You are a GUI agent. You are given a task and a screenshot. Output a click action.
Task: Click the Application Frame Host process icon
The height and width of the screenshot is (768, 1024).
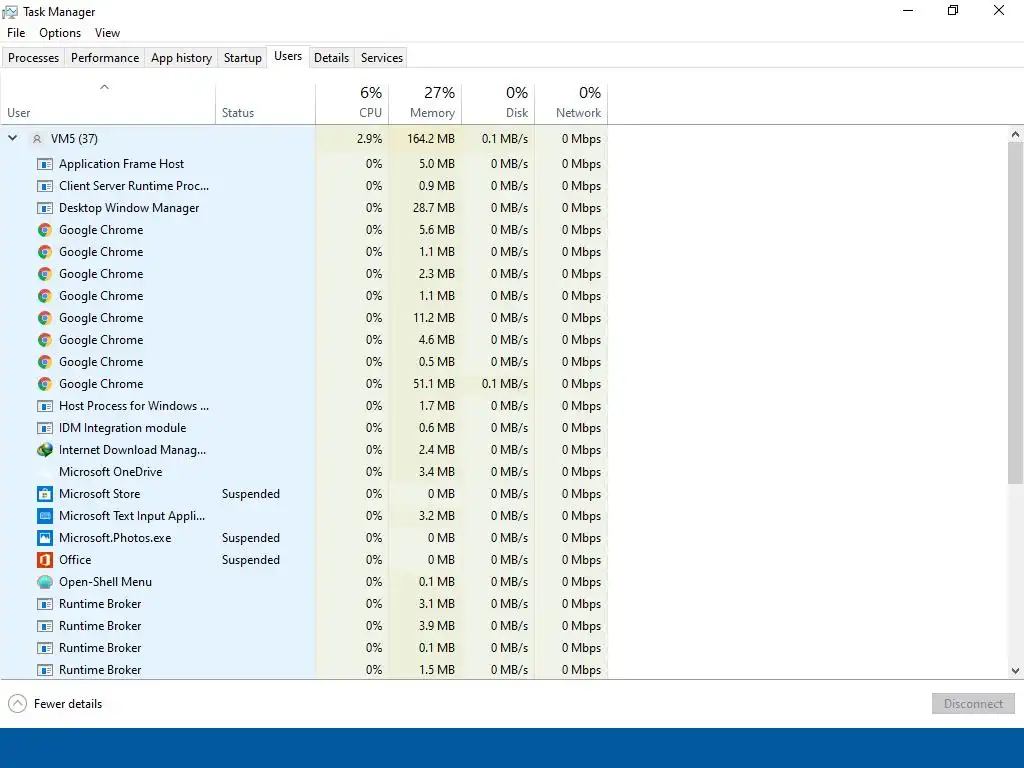tap(44, 164)
